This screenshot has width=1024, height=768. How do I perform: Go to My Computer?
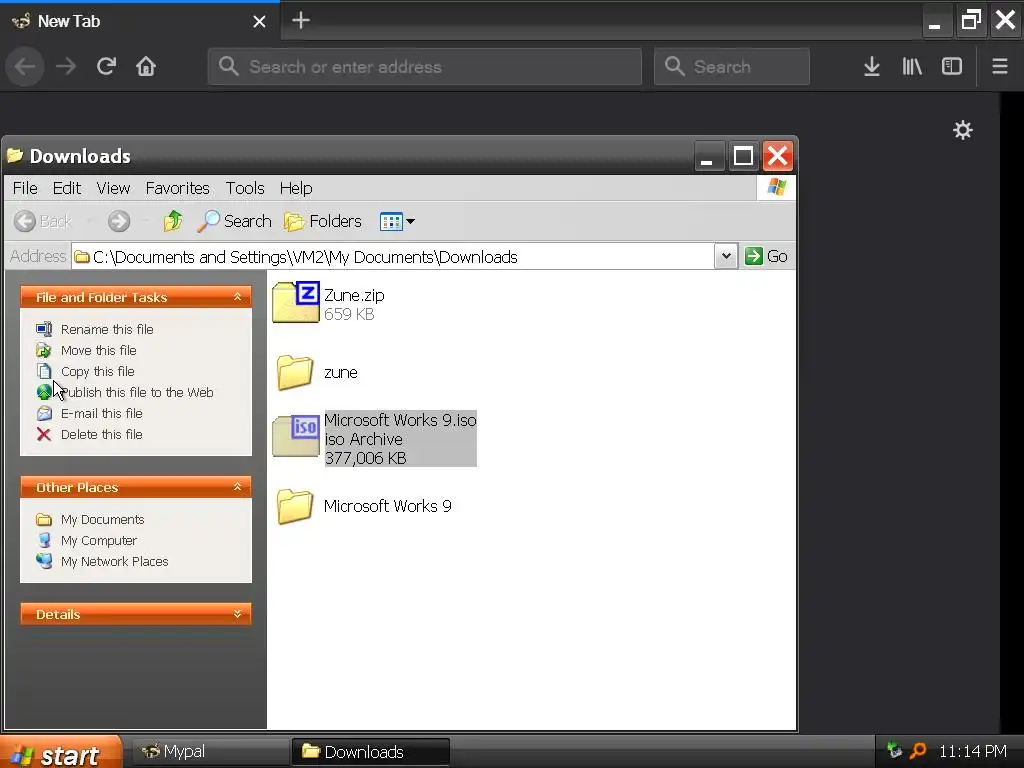point(99,540)
